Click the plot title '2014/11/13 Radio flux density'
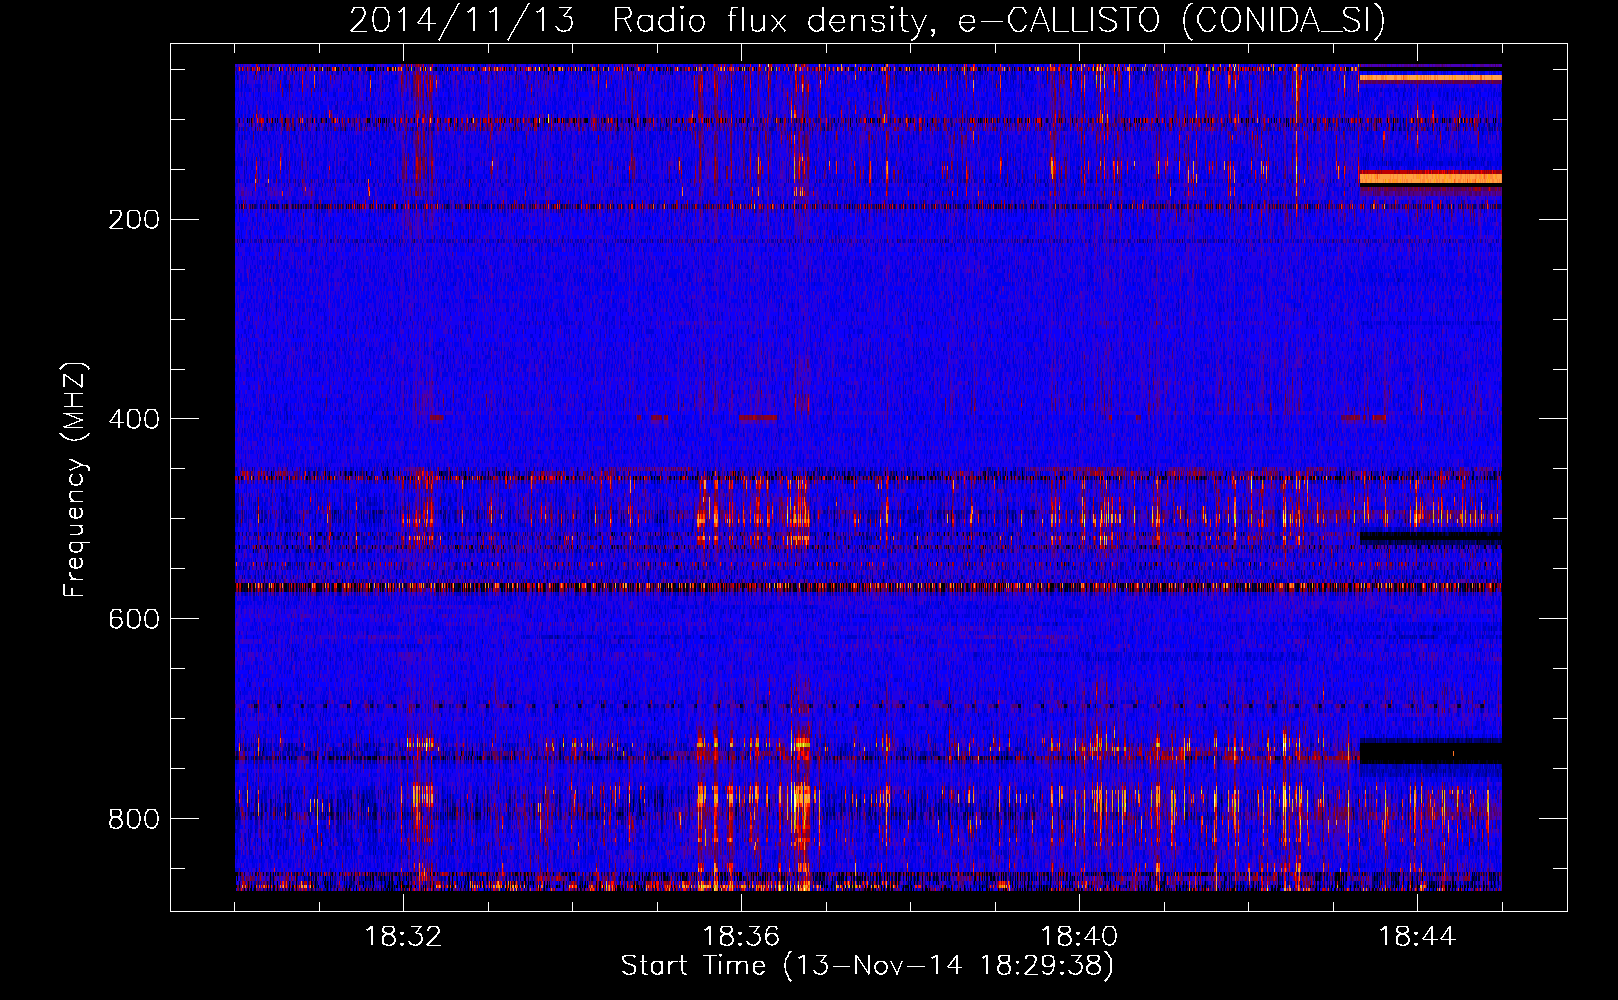The width and height of the screenshot is (1618, 1000). pyautogui.click(x=867, y=21)
